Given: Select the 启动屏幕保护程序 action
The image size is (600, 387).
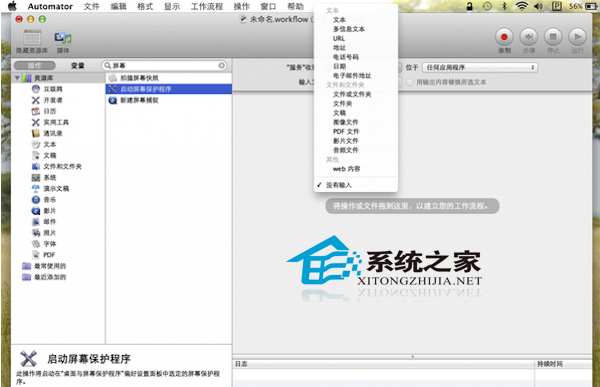Looking at the screenshot, I should [169, 89].
